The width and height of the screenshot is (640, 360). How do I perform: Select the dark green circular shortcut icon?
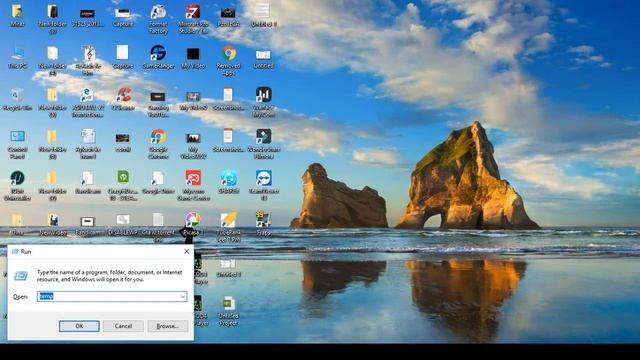pyautogui.click(x=17, y=178)
